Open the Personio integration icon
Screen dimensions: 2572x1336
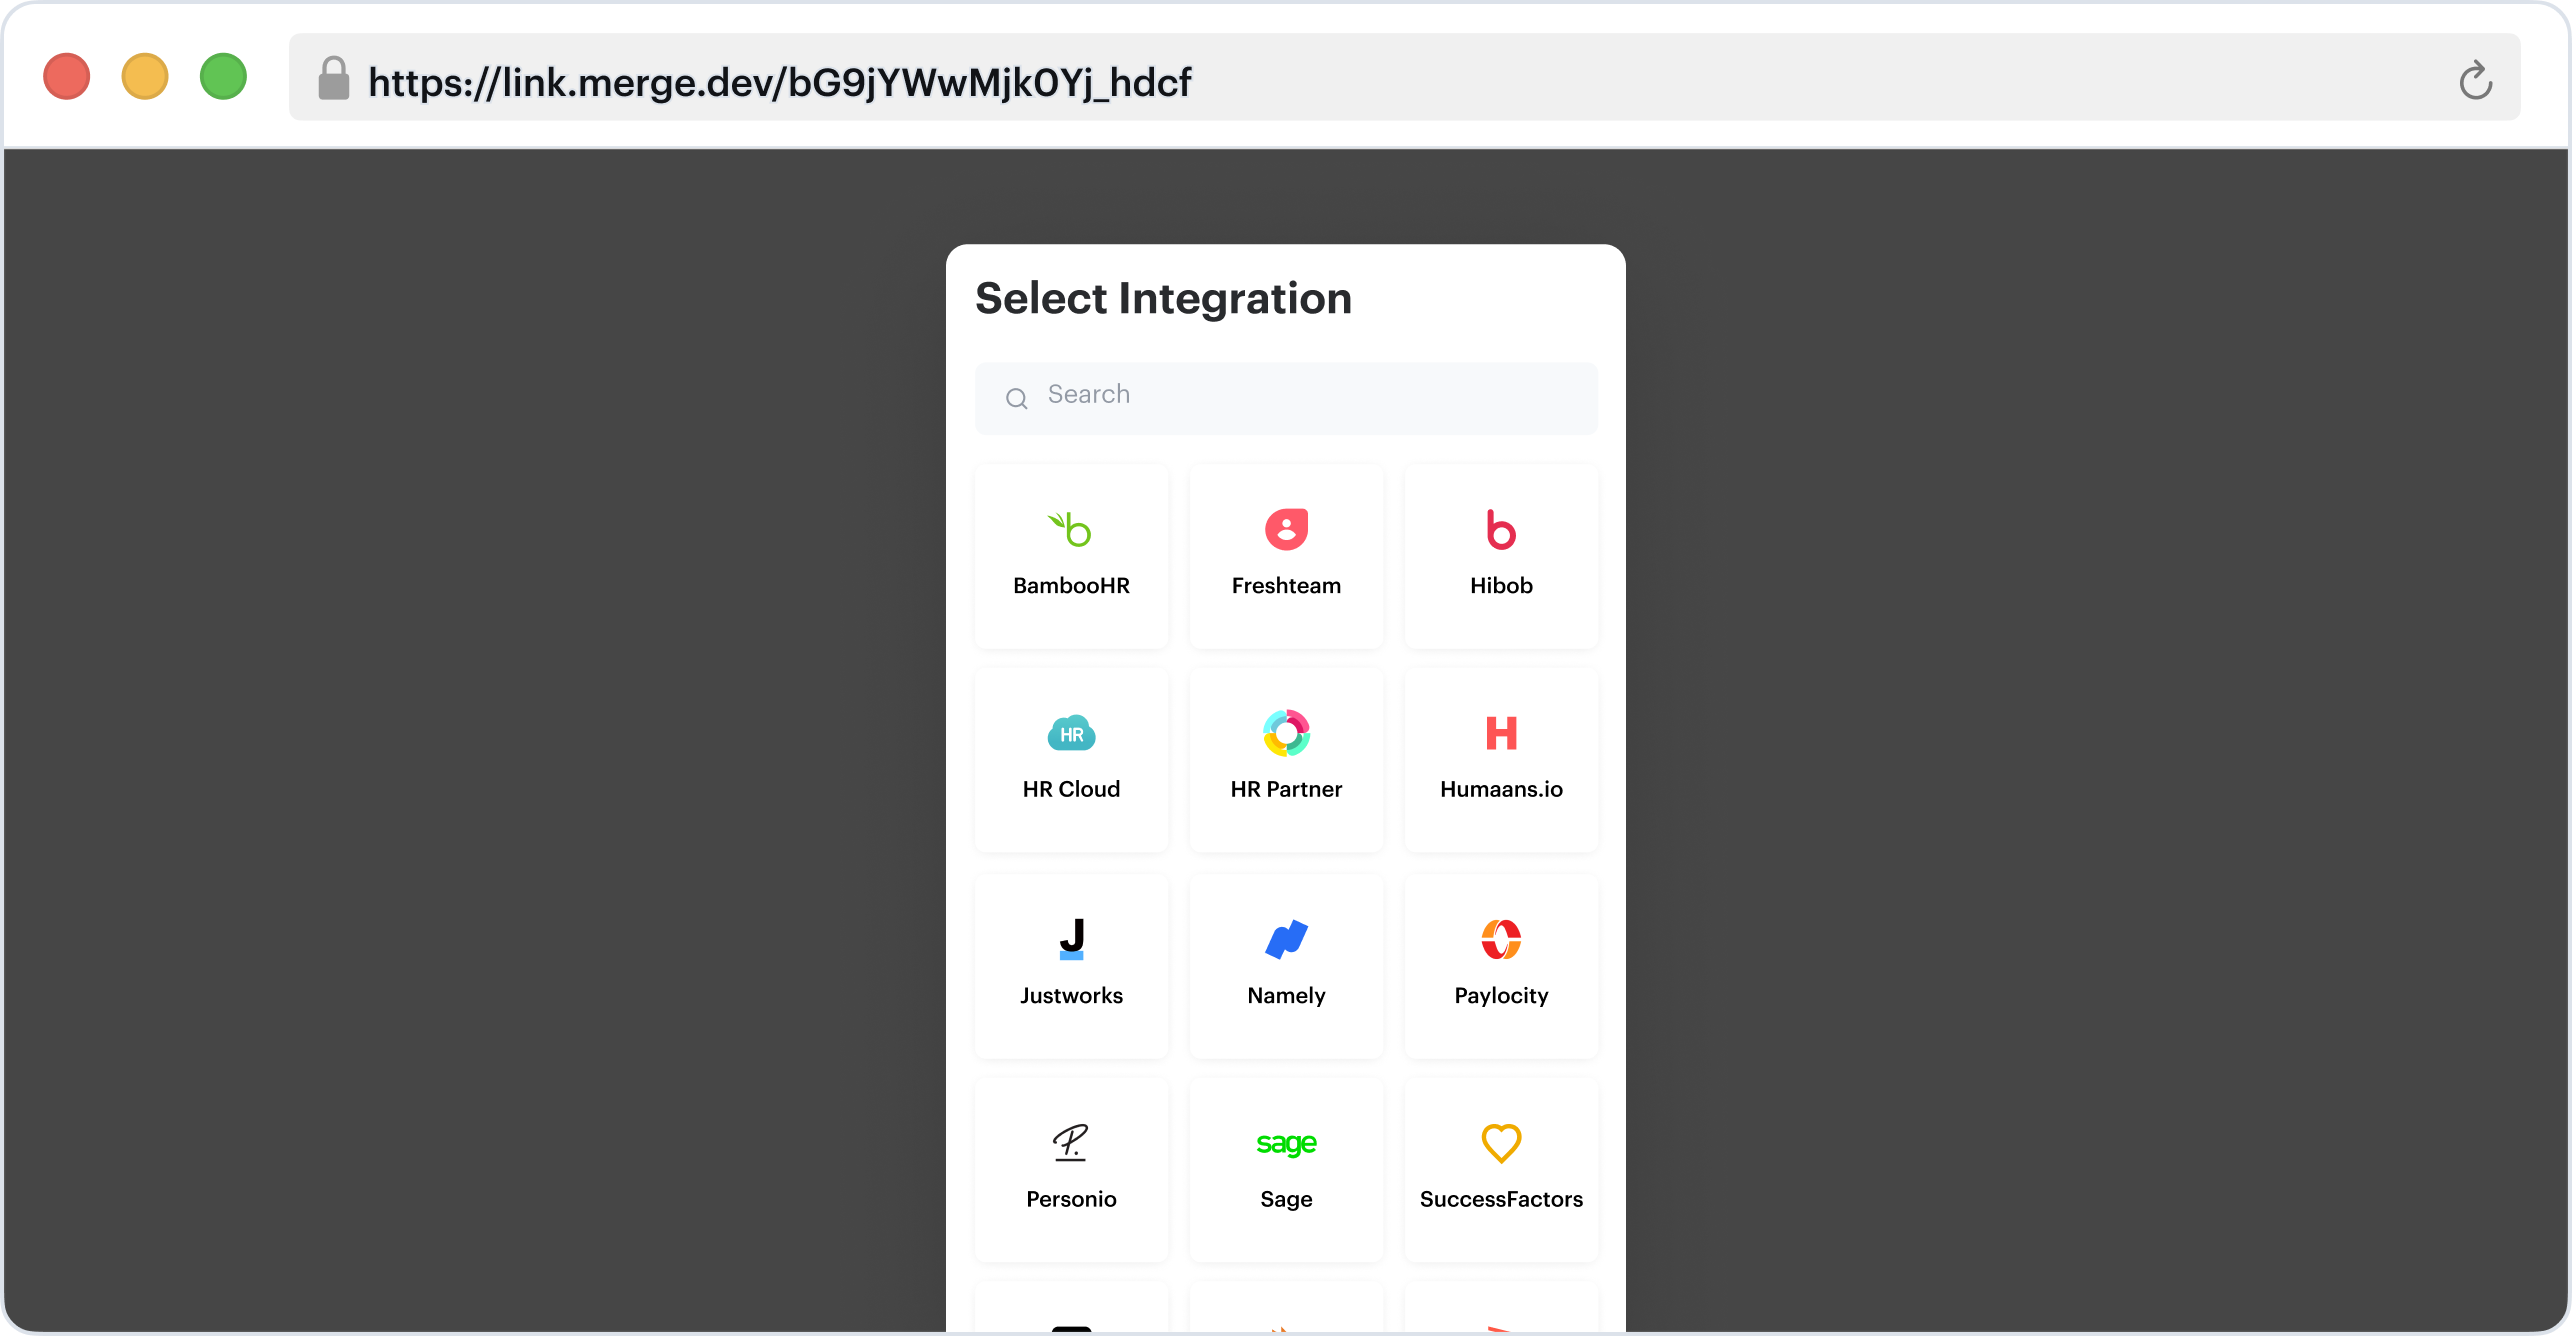[1071, 1143]
